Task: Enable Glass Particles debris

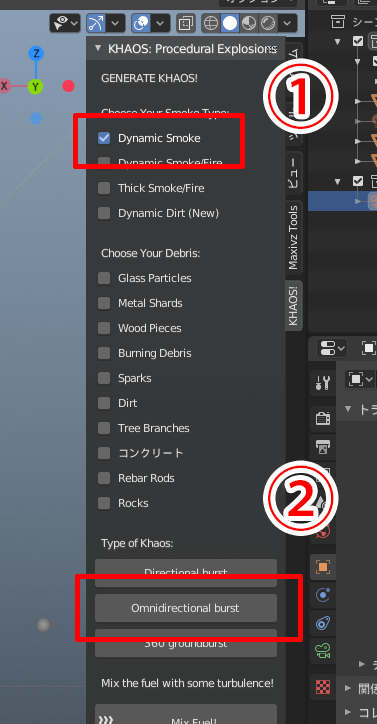Action: coord(104,278)
